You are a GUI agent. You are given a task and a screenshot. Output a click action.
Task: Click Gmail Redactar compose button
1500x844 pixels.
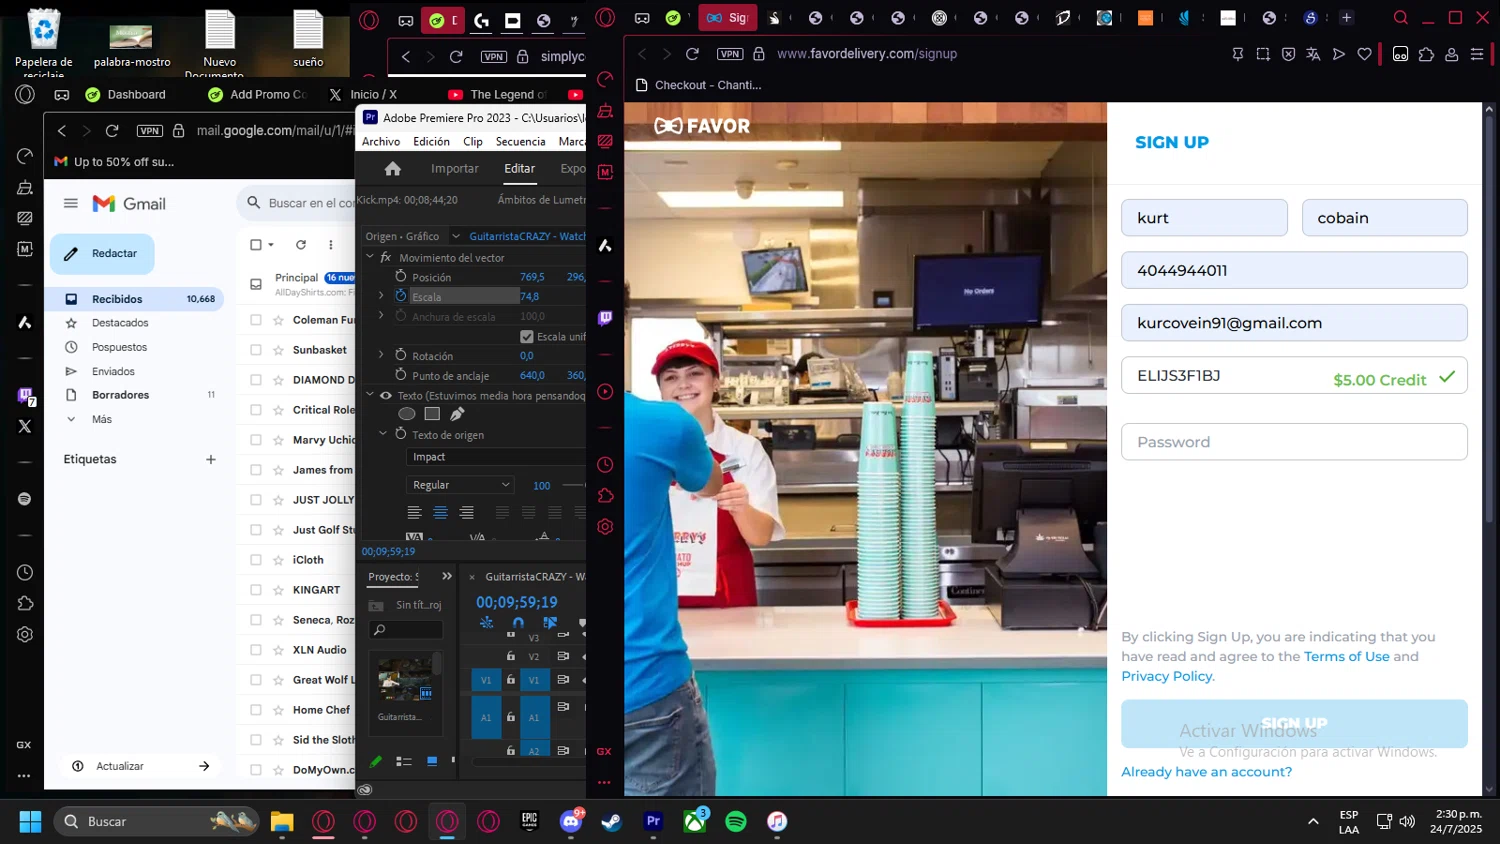click(x=102, y=254)
